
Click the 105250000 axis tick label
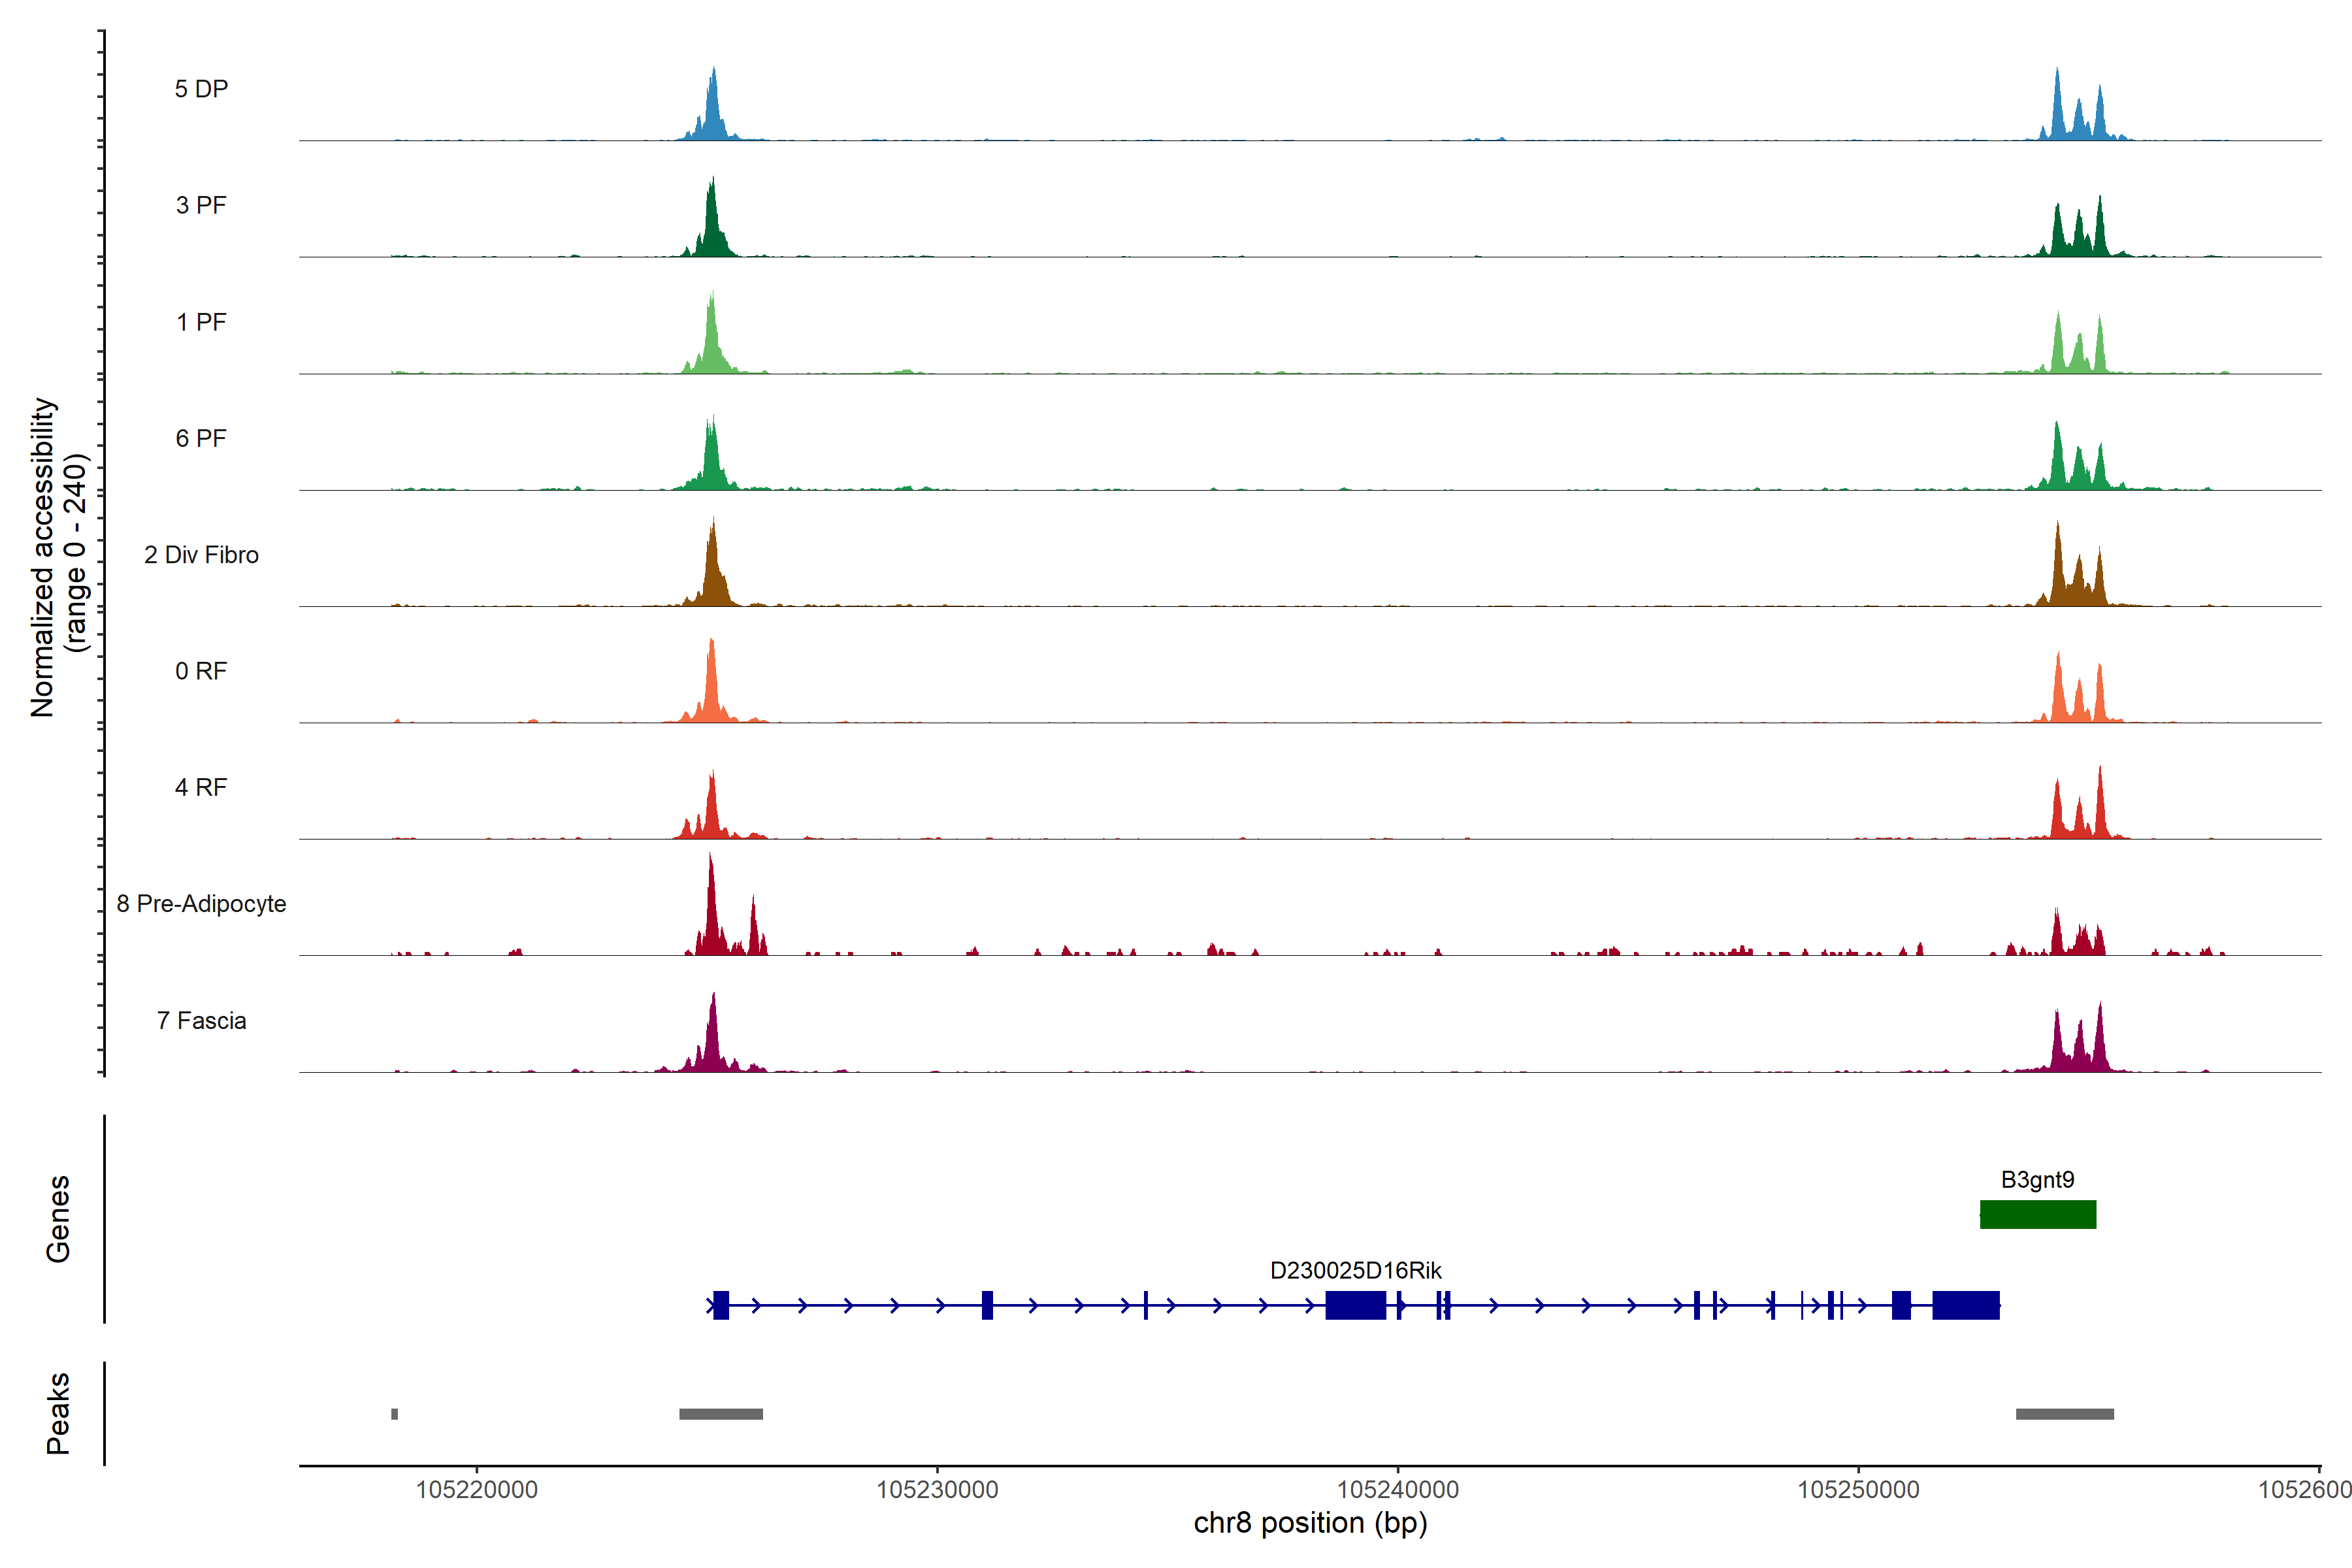coord(1858,1489)
